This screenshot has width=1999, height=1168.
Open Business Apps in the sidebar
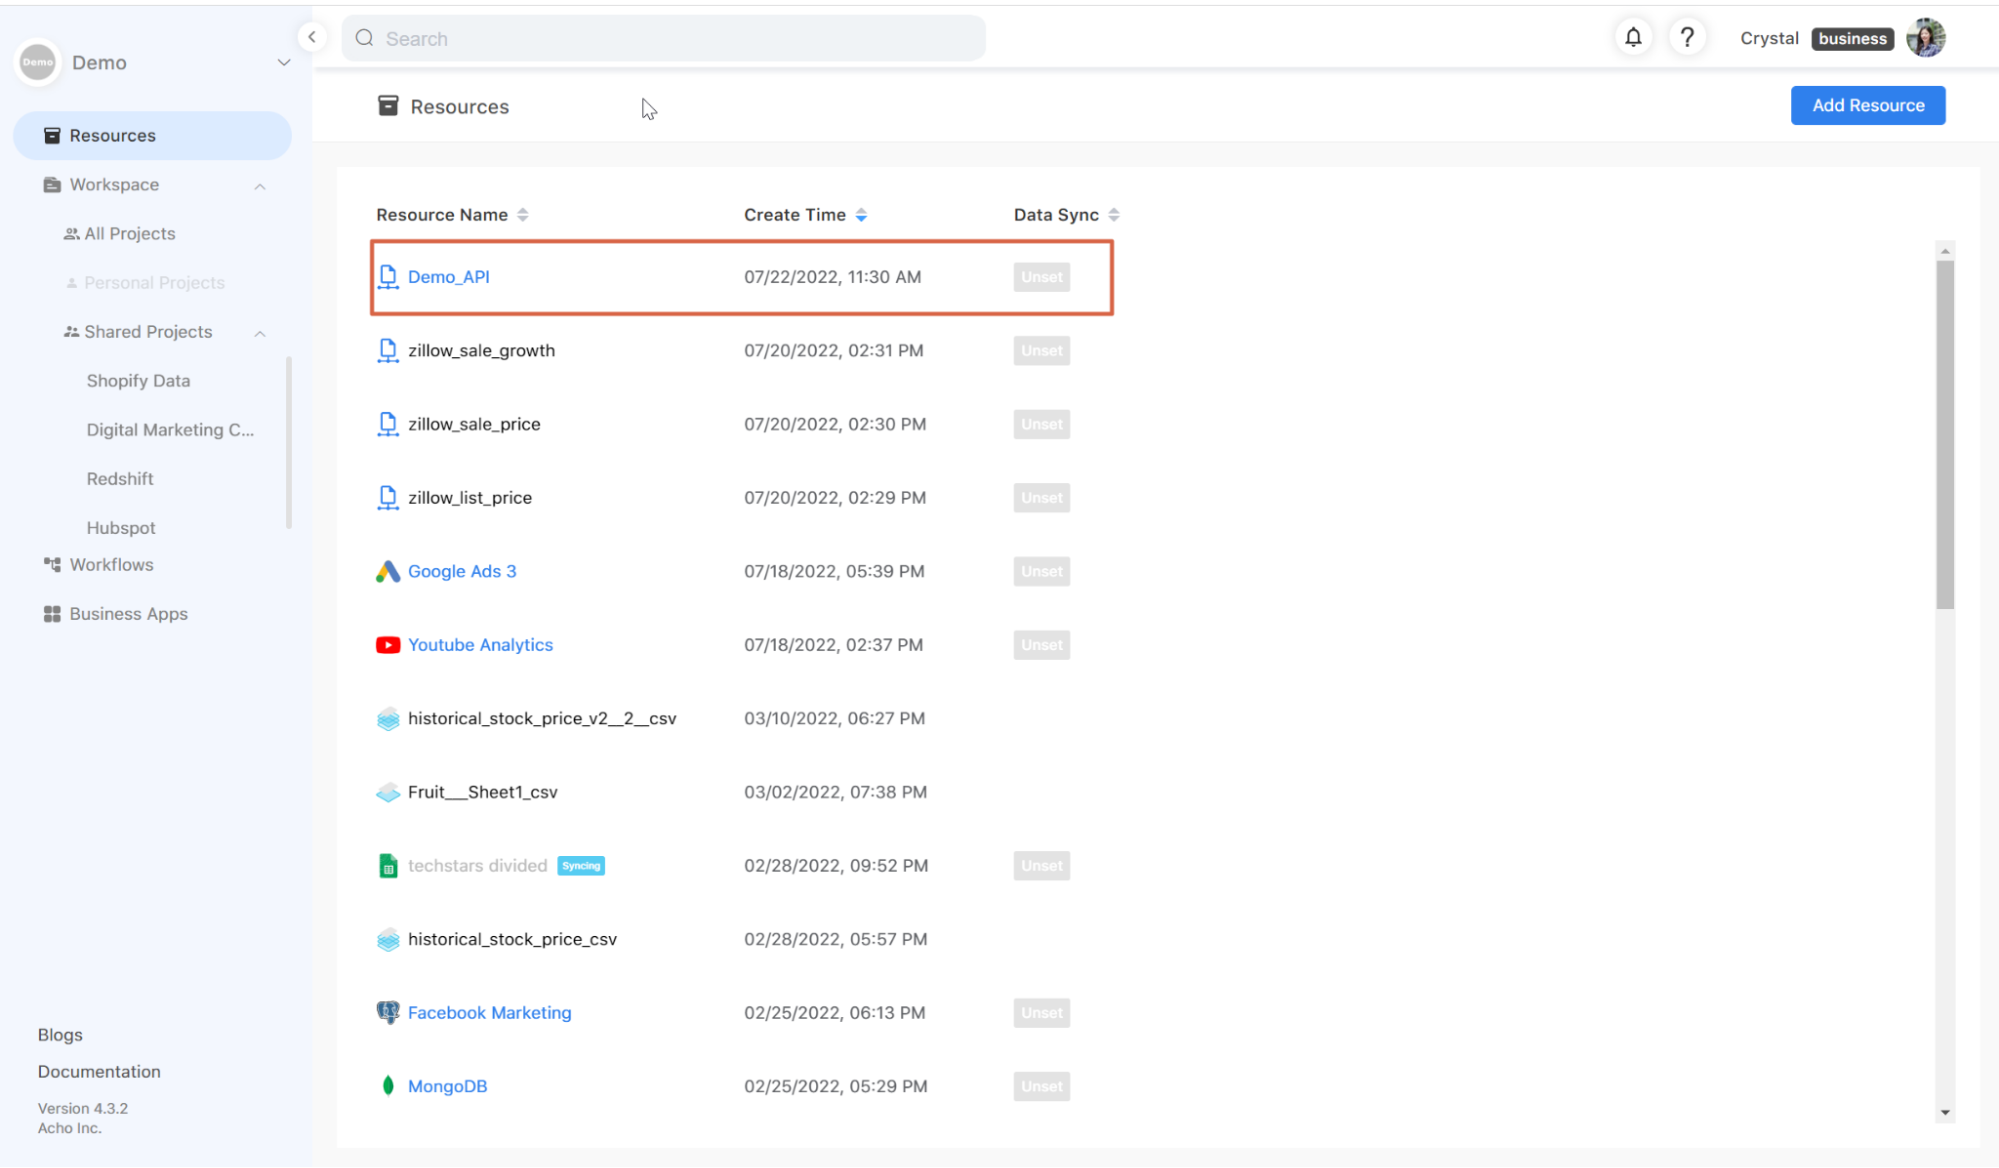coord(128,614)
